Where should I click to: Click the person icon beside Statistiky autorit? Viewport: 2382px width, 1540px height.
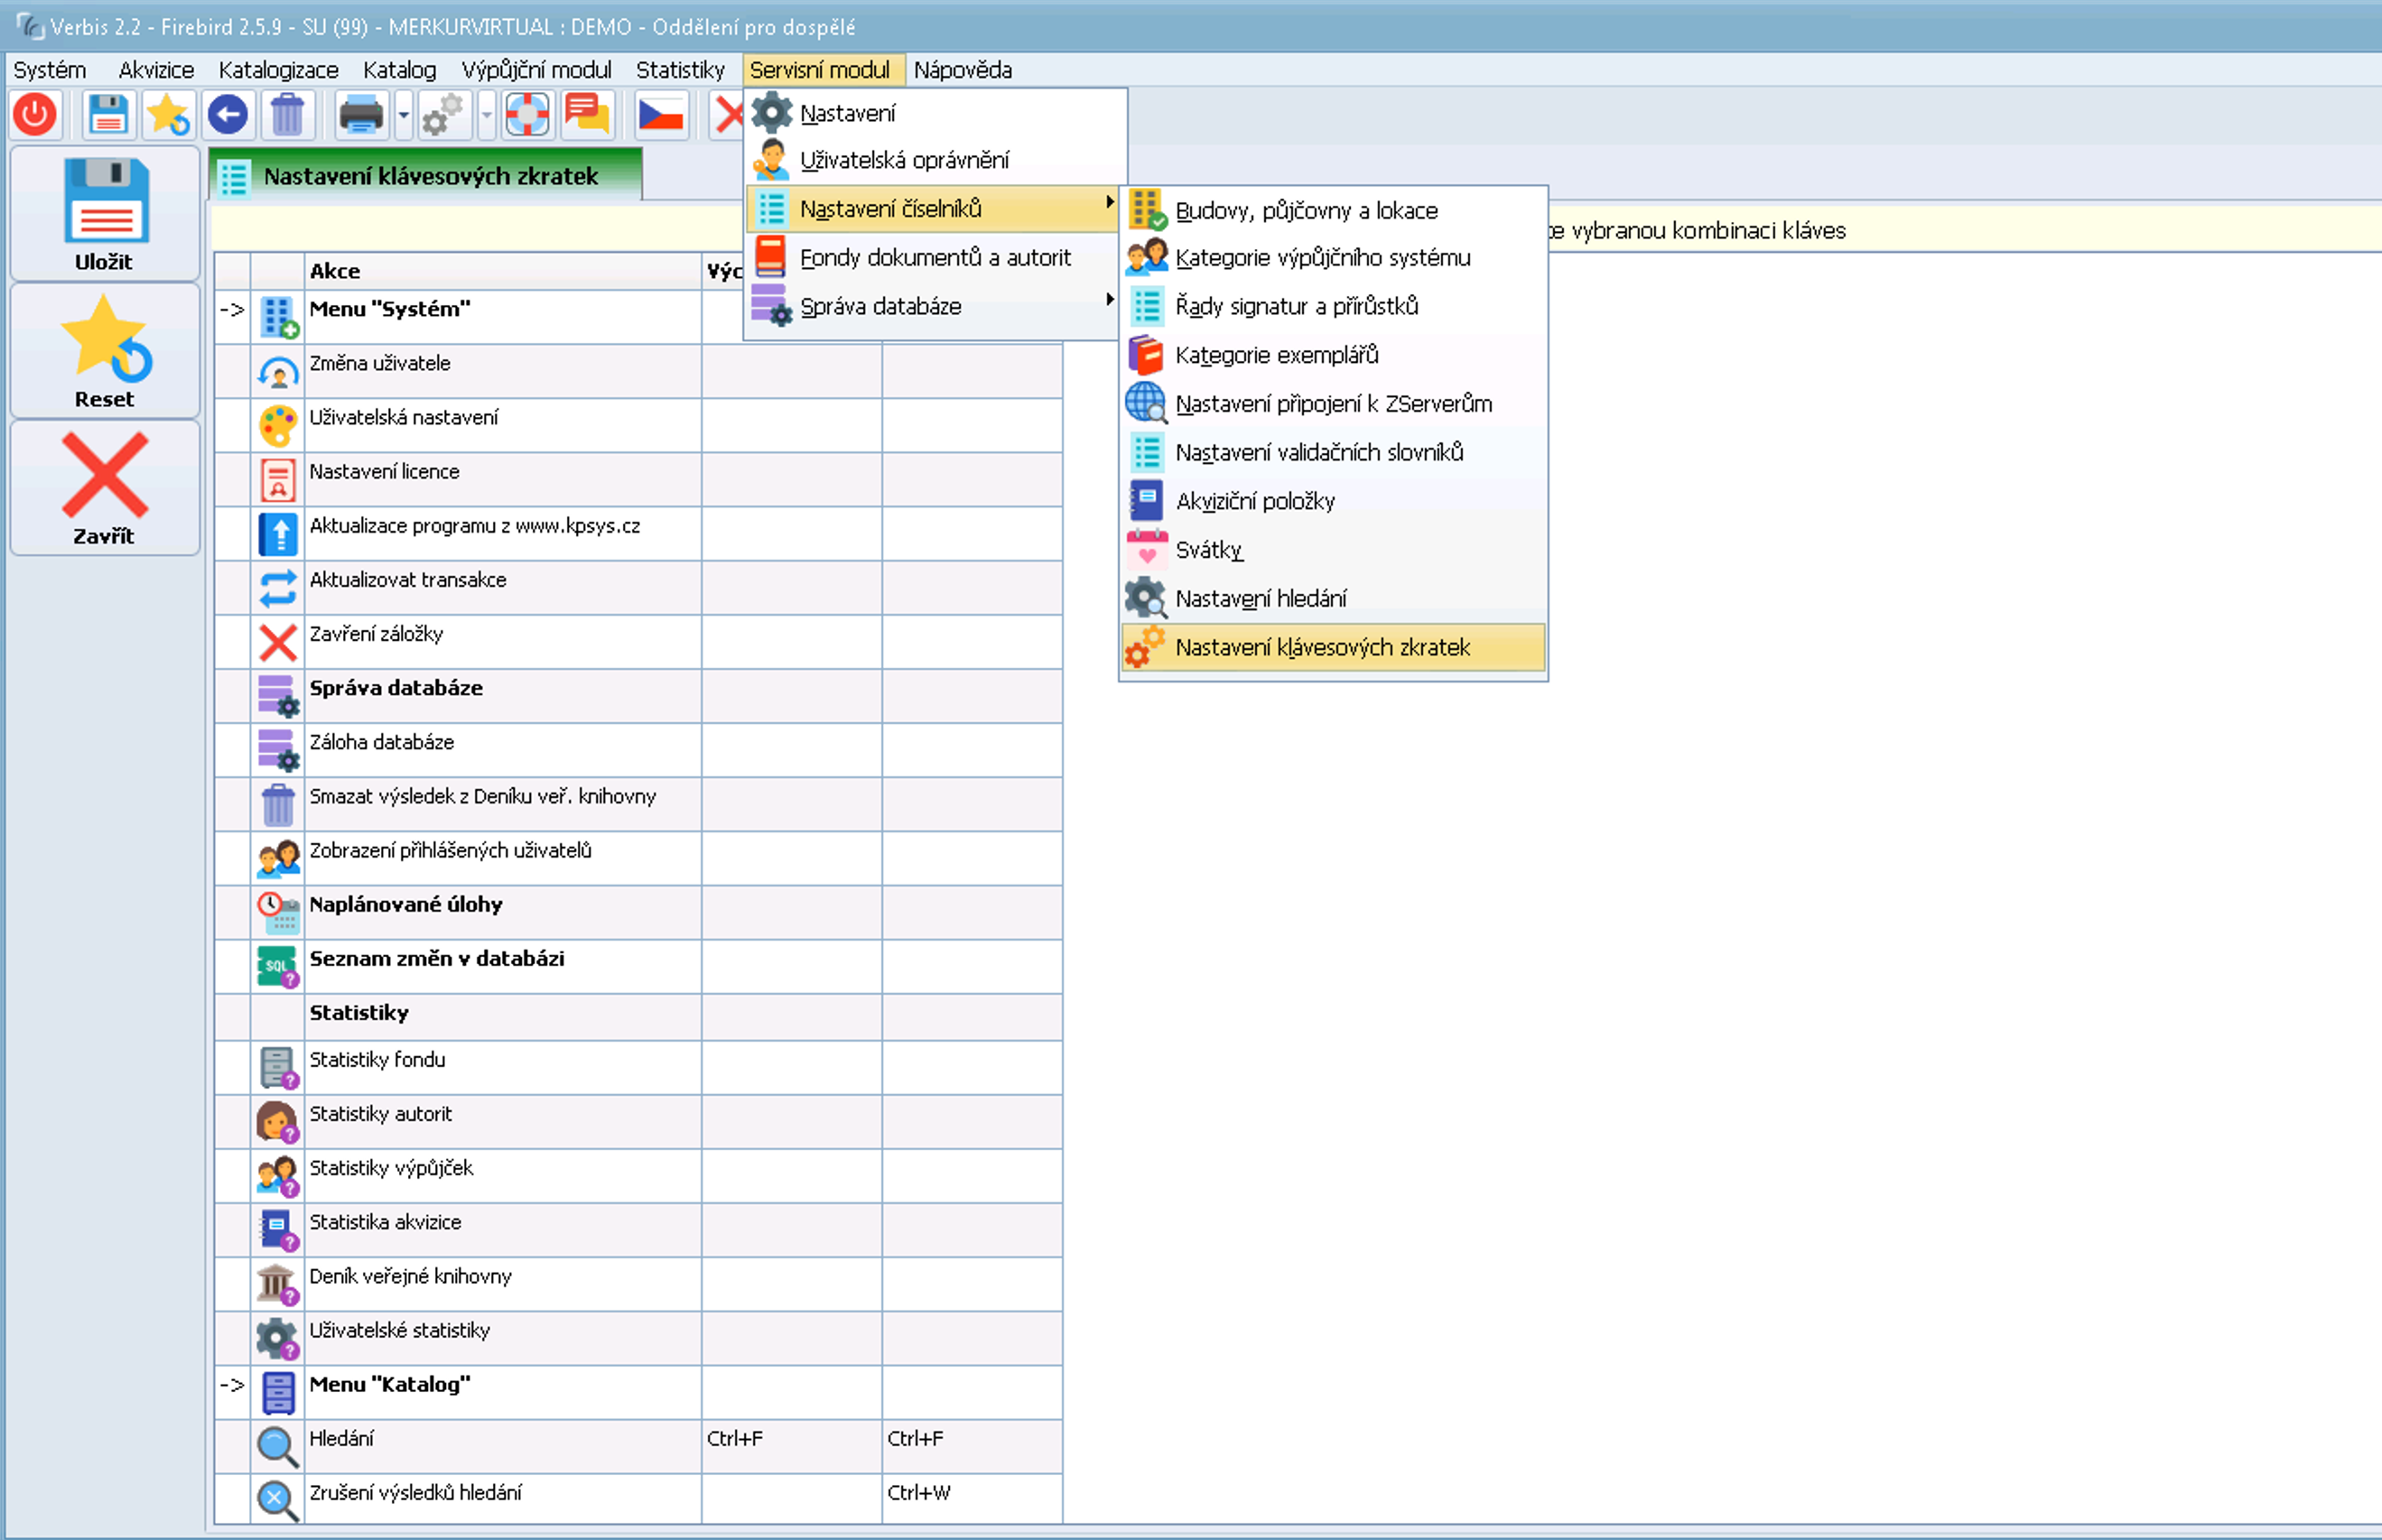click(x=278, y=1123)
